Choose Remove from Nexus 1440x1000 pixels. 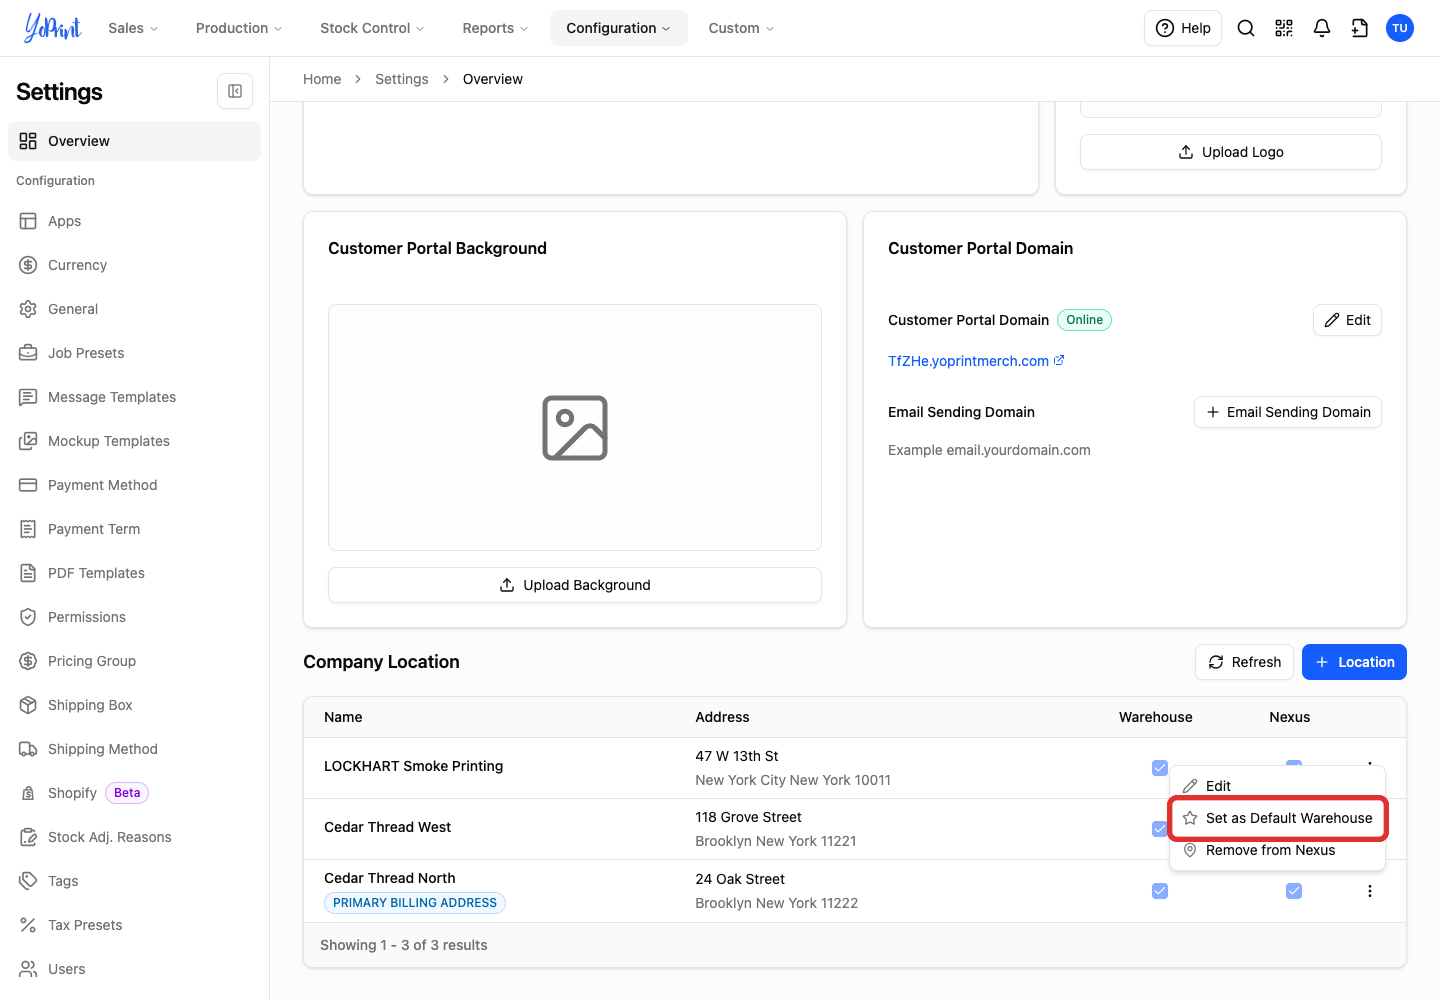point(1277,850)
